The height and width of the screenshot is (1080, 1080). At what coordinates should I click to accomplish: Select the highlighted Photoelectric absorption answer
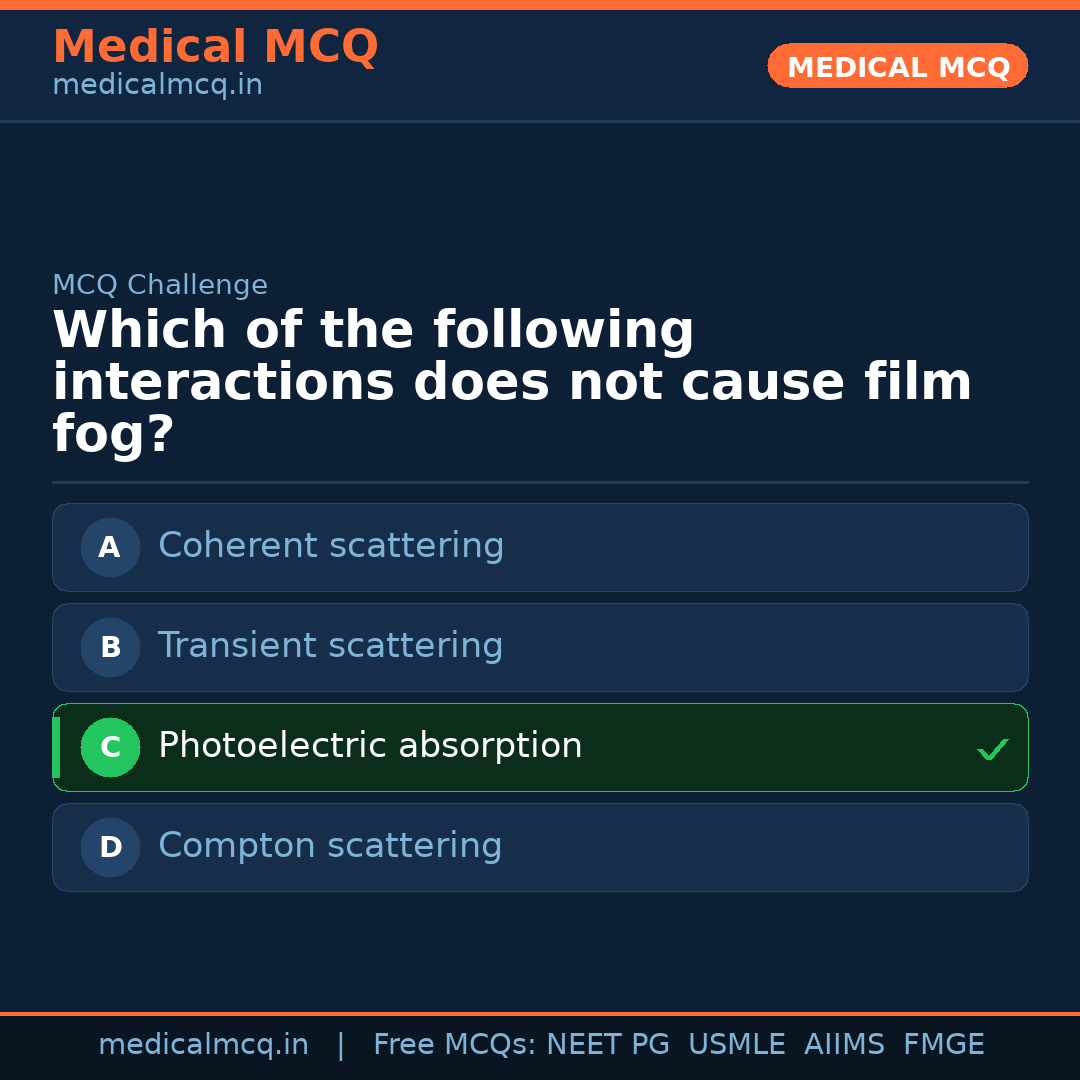(x=540, y=747)
